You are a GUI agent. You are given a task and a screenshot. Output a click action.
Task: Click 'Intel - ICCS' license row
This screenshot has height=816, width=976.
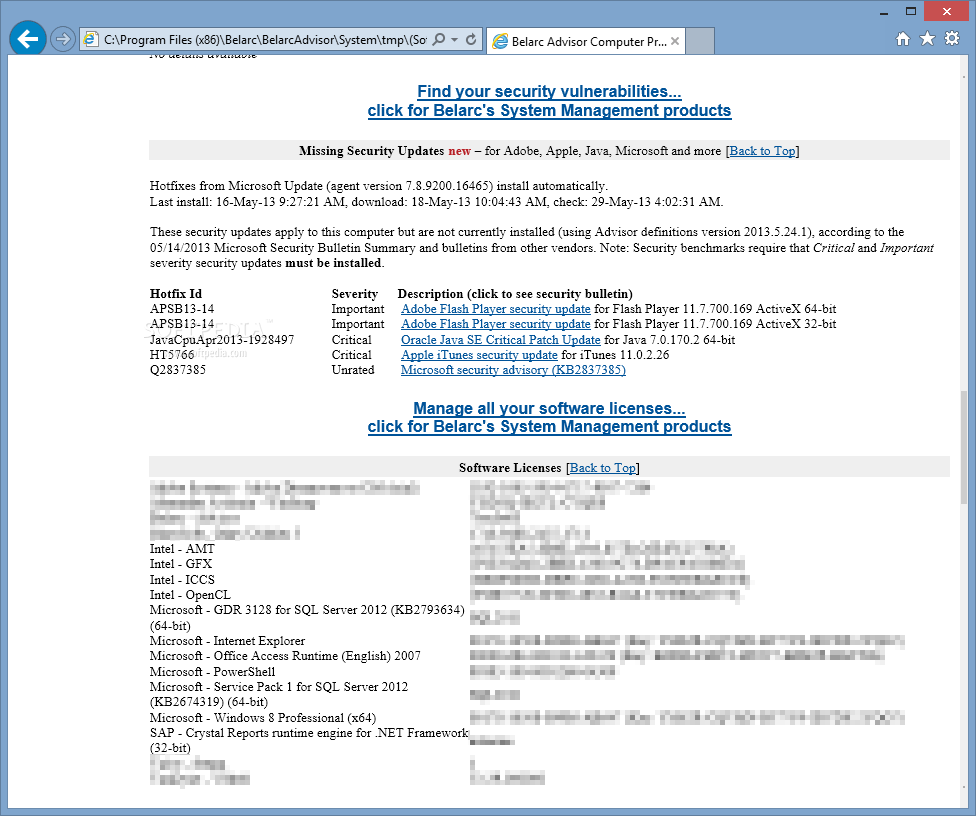tap(182, 579)
